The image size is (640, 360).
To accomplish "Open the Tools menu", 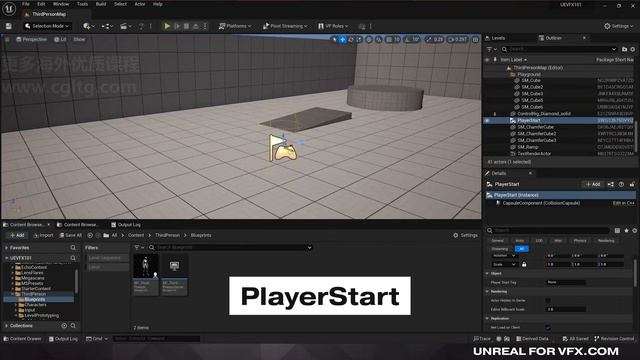I will tap(82, 4).
